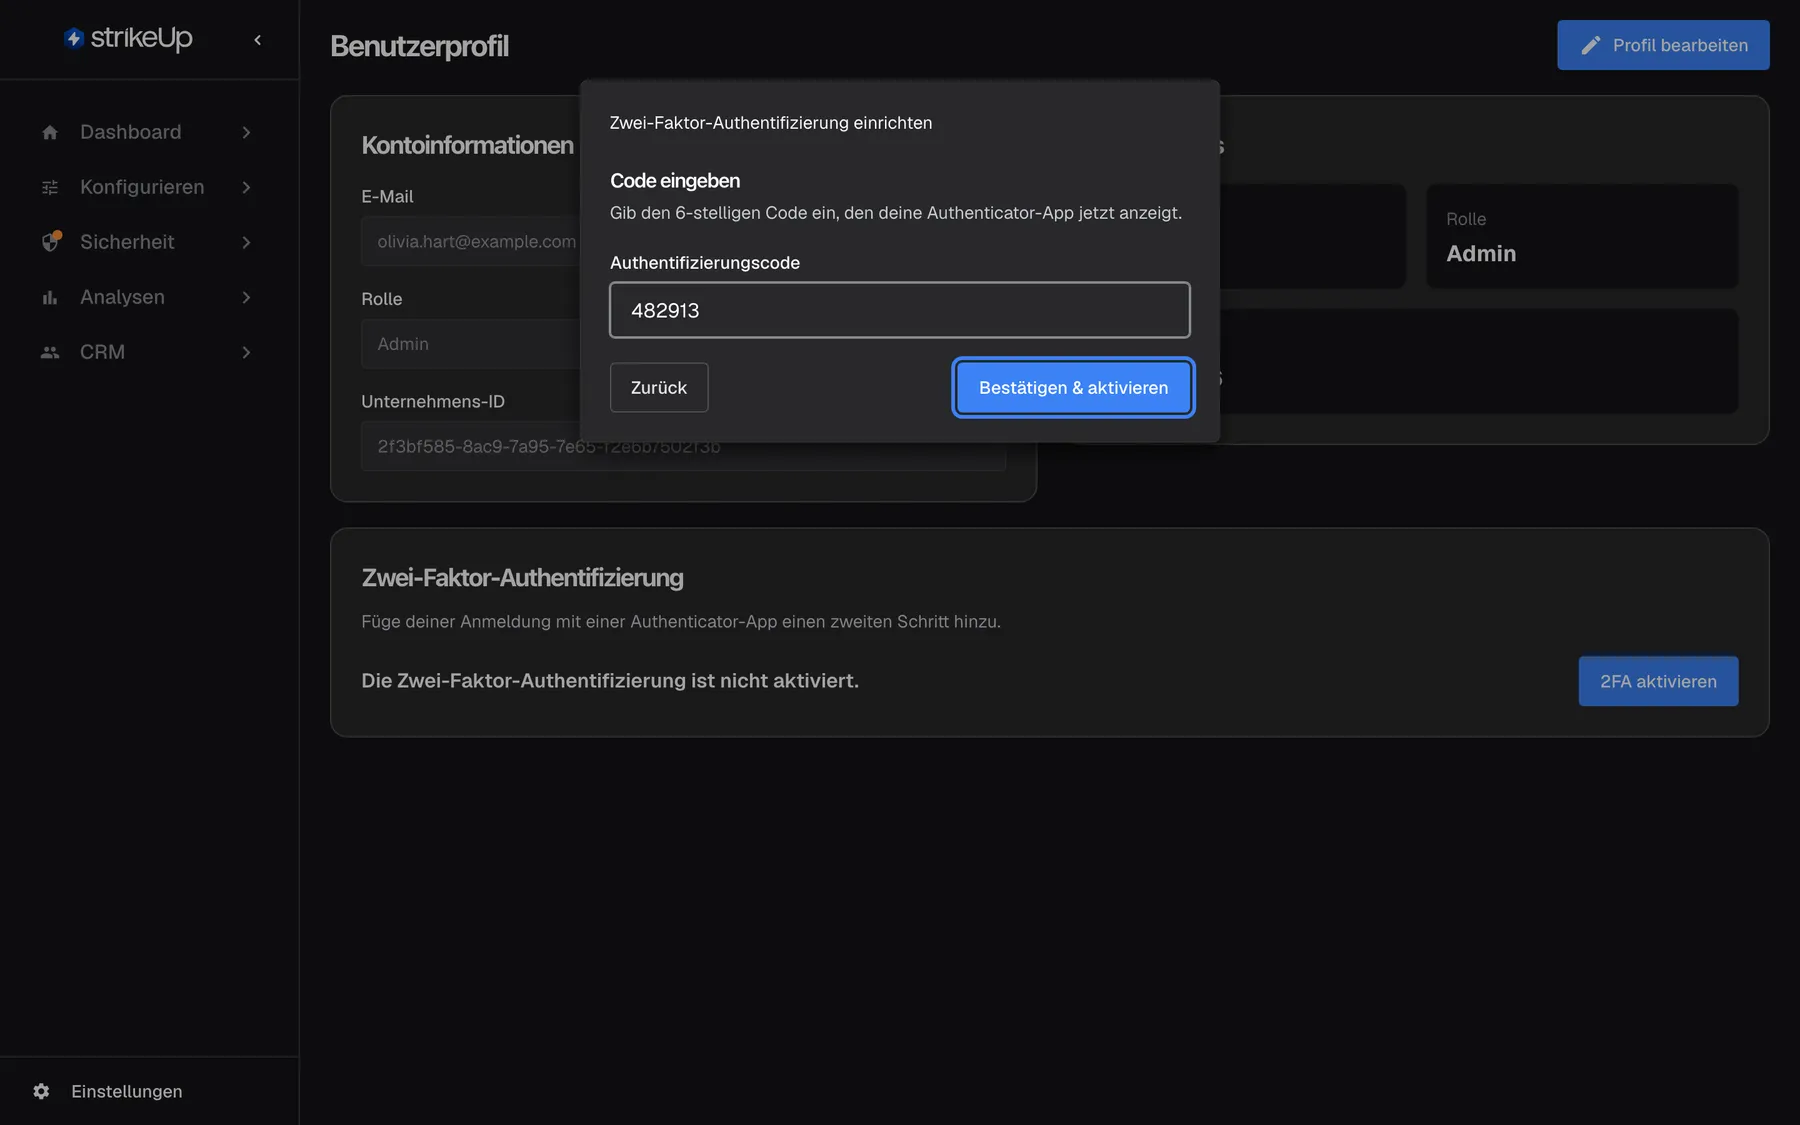Click dialog title Zwei-Faktor-Authentifizierung einrichten

(x=771, y=123)
